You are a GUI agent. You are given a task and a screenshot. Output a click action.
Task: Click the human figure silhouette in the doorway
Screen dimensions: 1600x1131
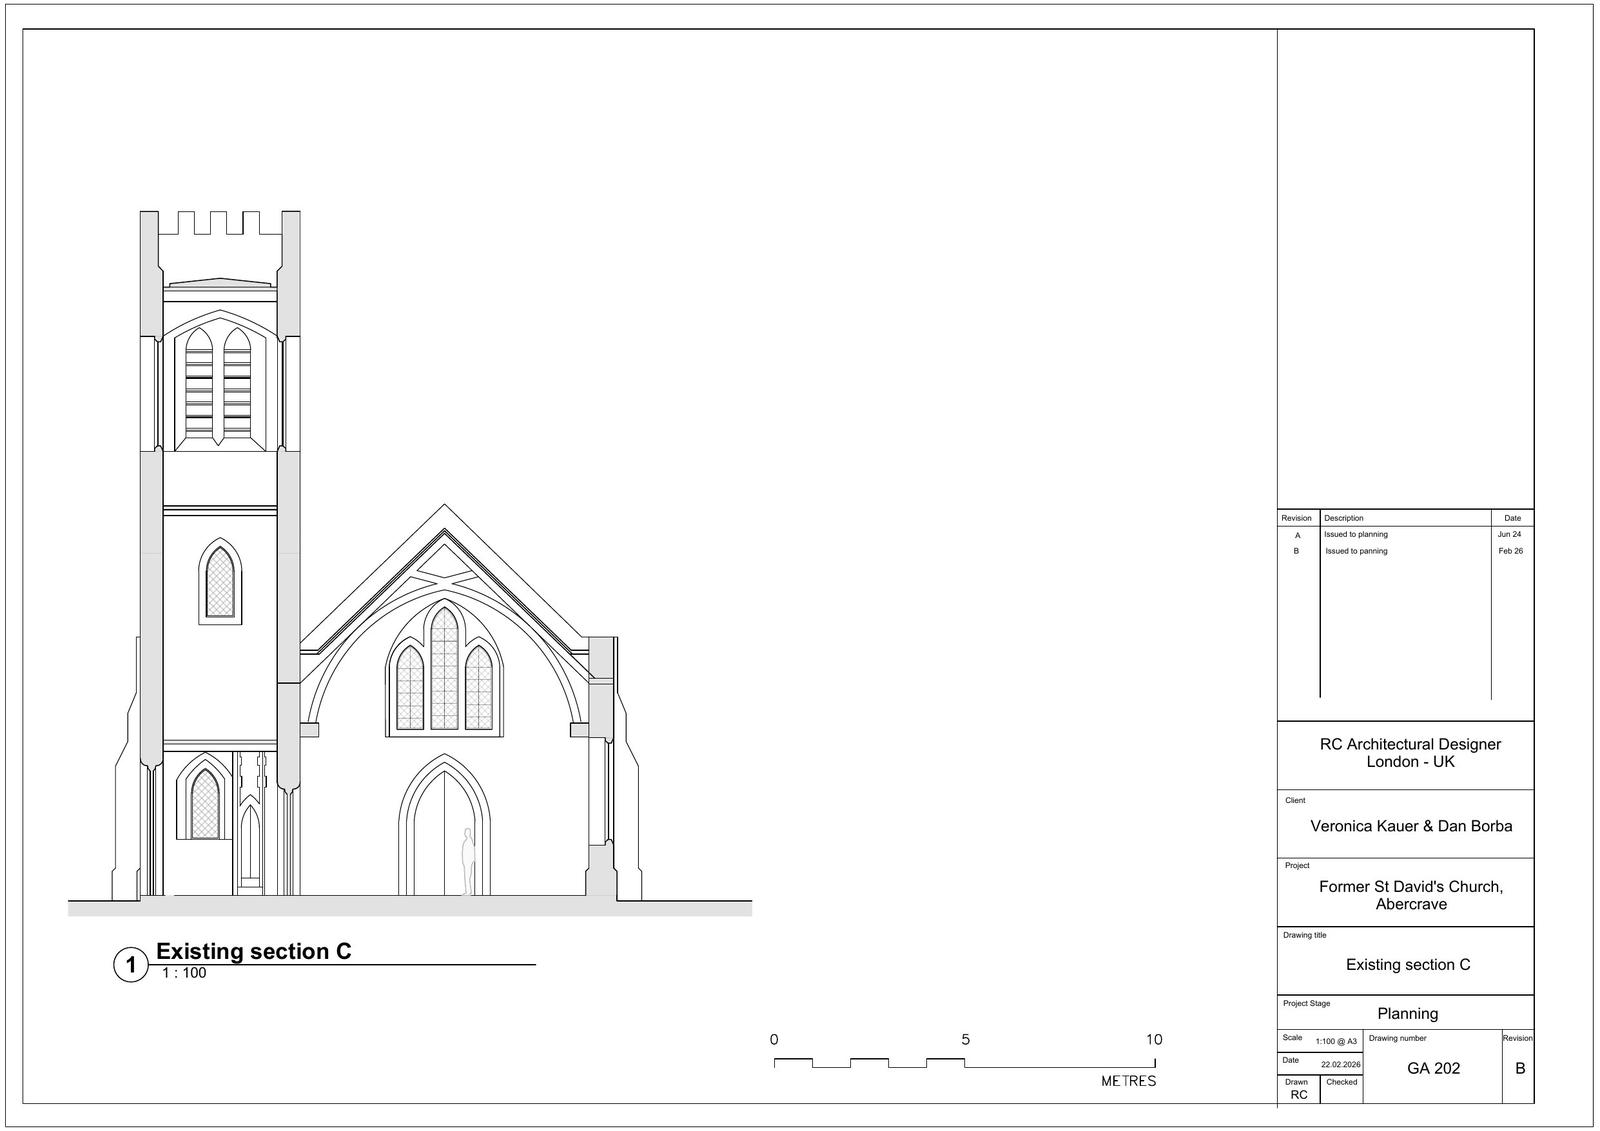(467, 861)
